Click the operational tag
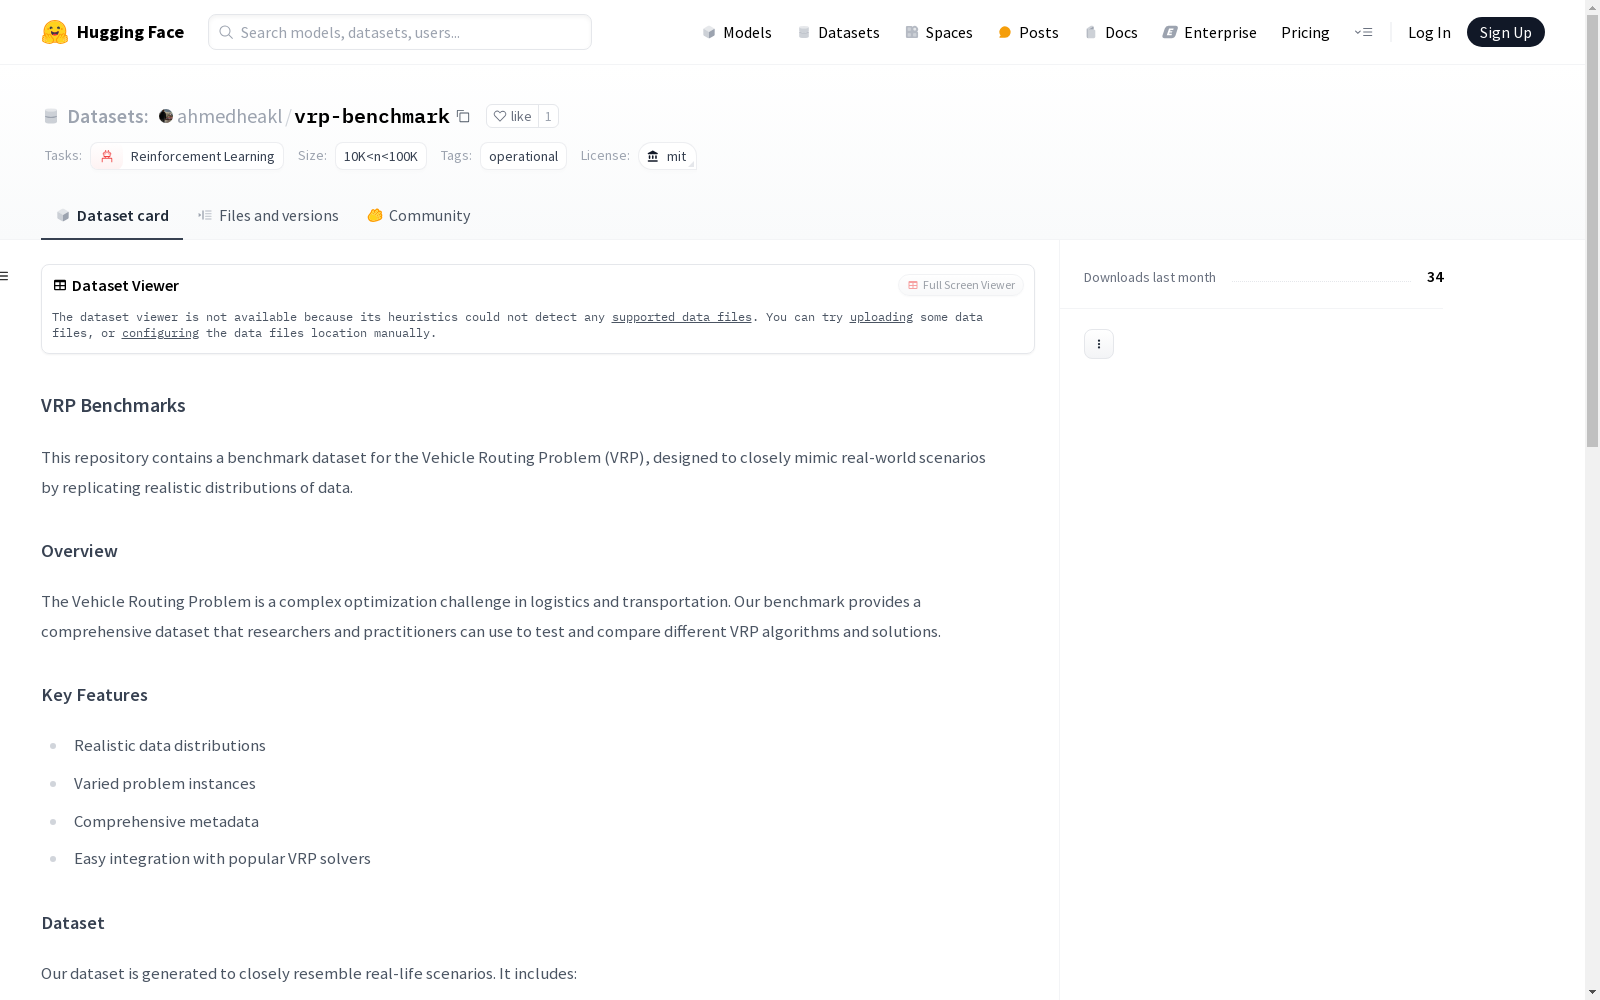 point(523,156)
